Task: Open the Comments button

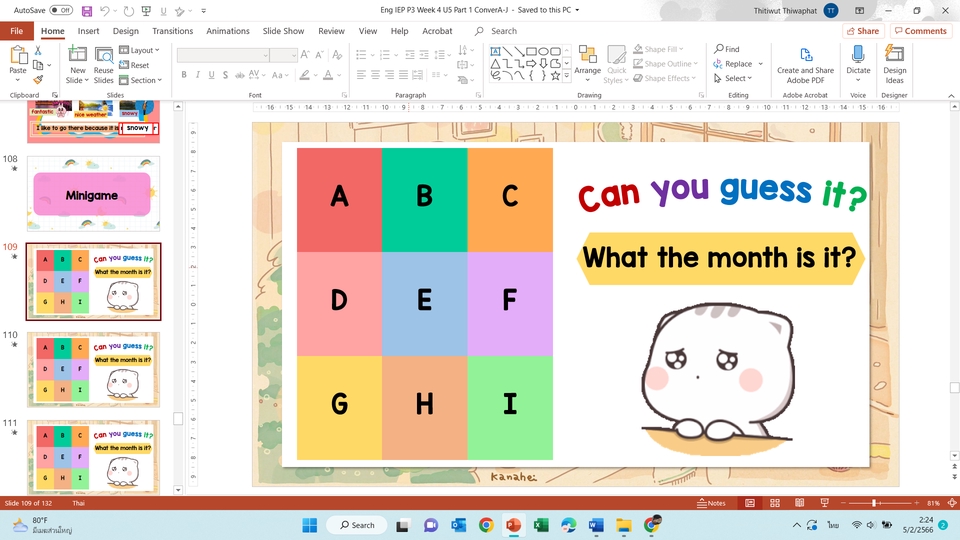Action: 921,31
